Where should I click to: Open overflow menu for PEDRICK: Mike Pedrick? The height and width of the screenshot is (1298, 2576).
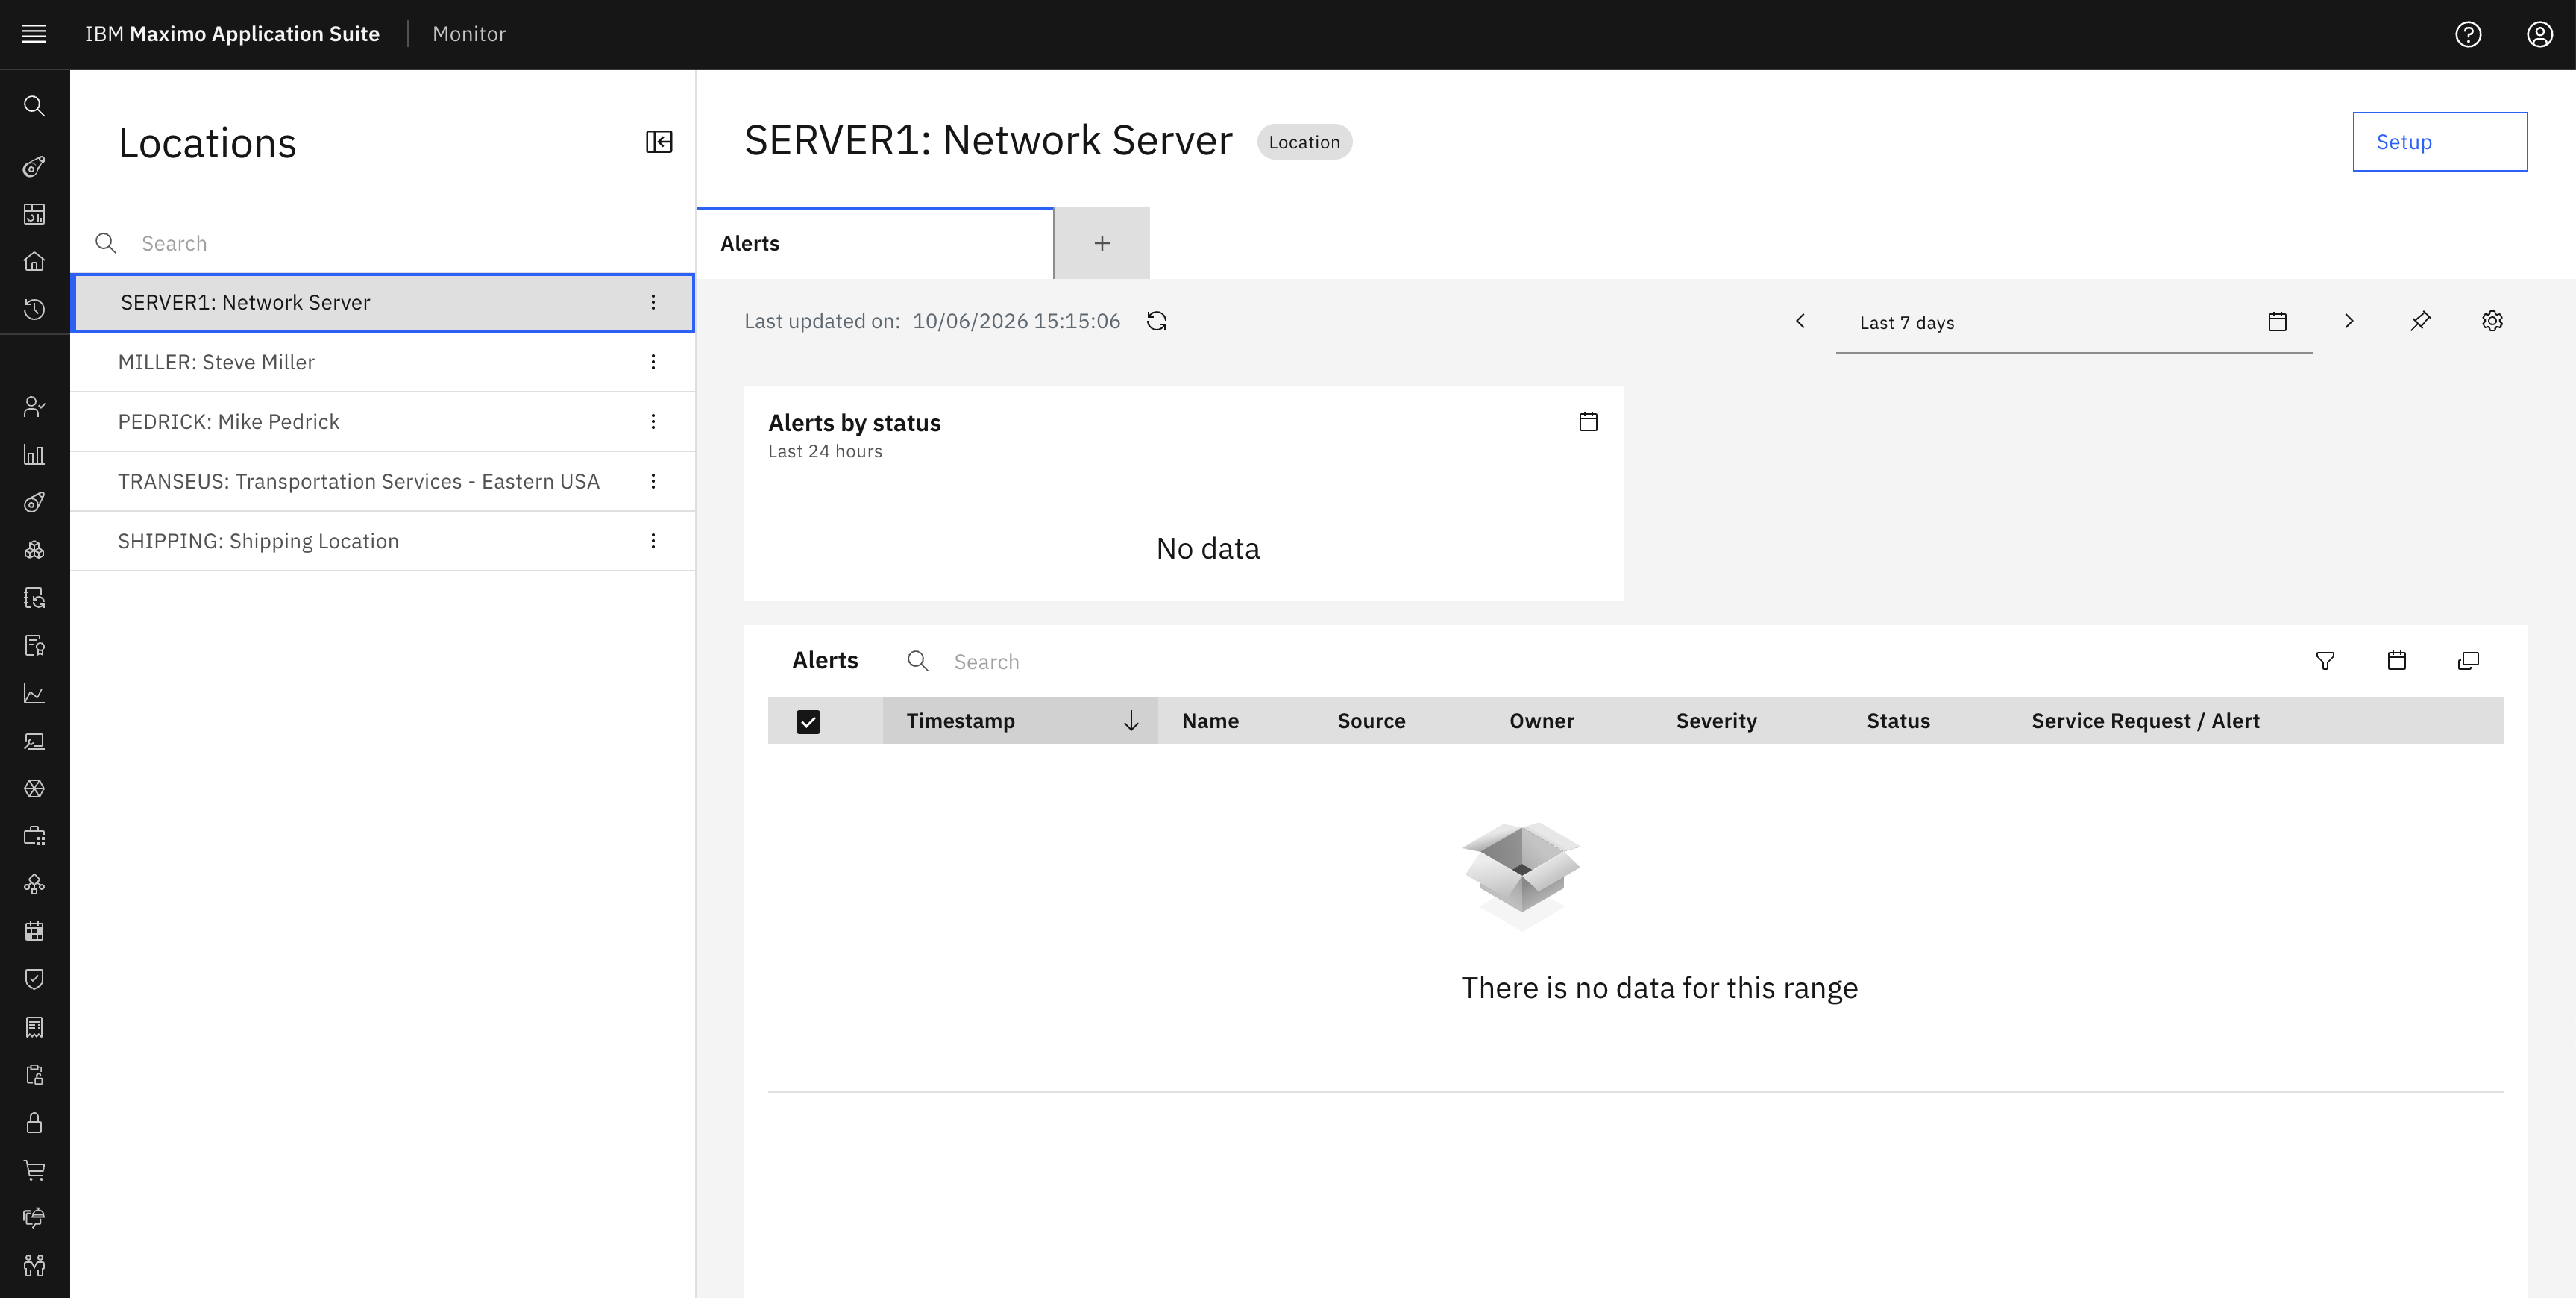pos(653,422)
